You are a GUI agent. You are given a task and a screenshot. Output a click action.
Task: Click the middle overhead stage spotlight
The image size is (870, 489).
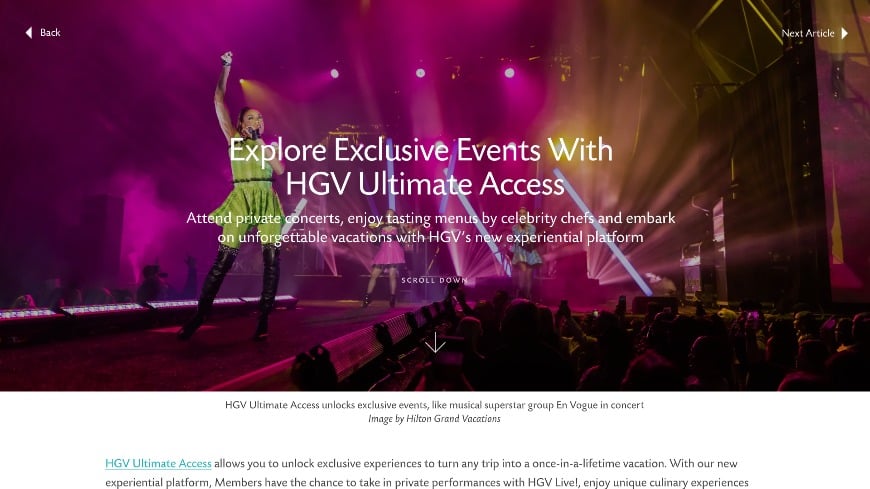pos(421,73)
